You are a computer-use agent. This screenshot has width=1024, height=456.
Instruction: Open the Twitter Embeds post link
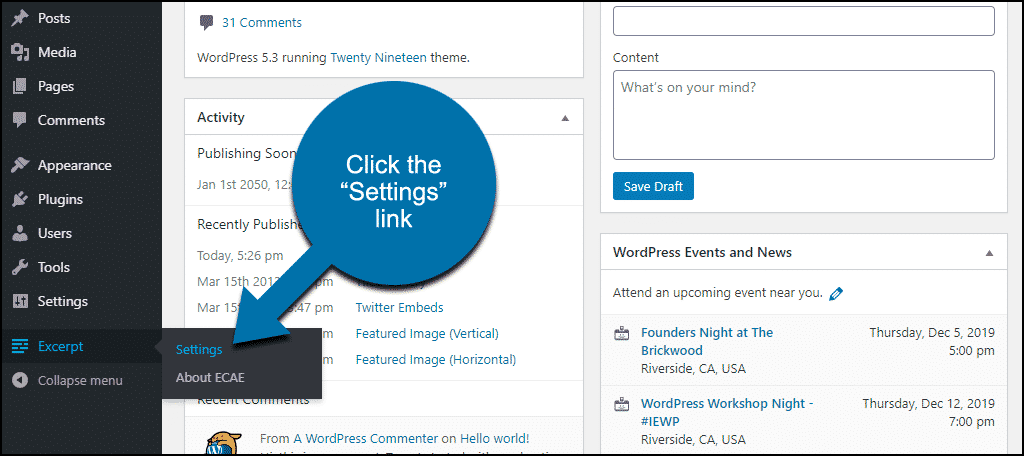point(399,307)
